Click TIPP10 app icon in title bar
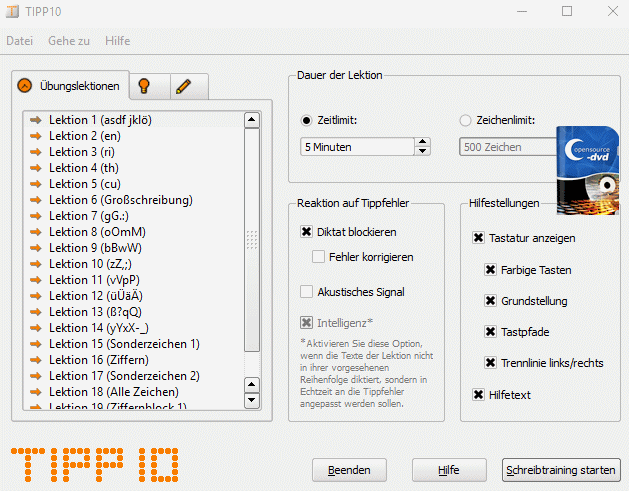The image size is (629, 491). point(14,12)
